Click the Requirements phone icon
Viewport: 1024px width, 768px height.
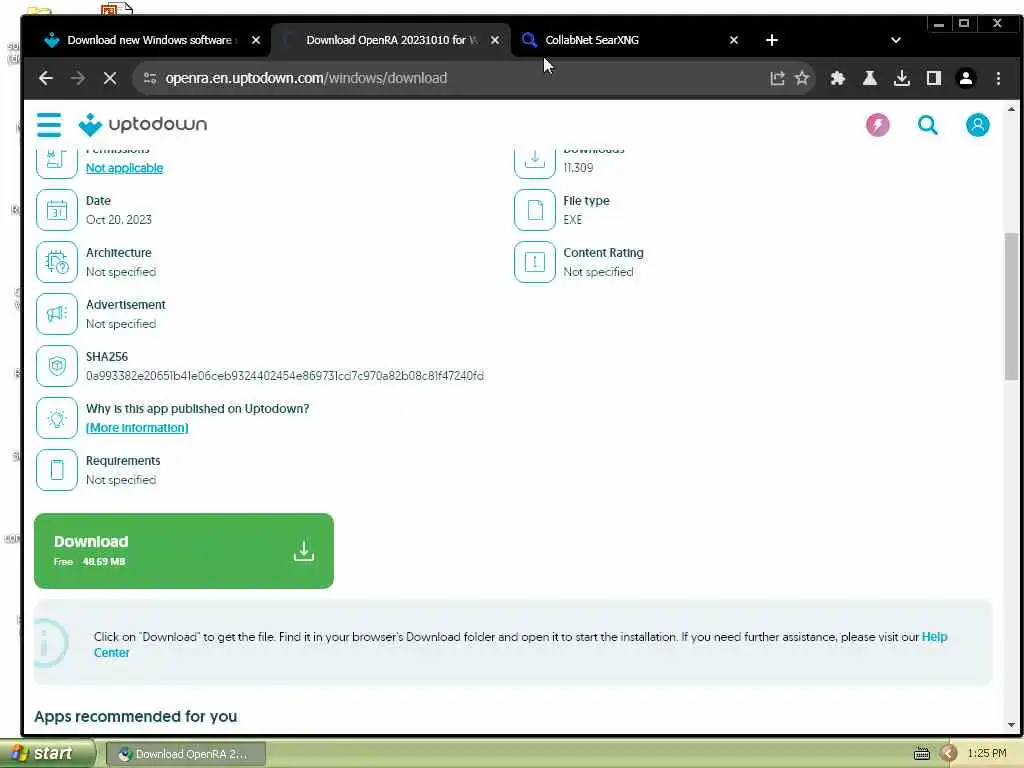click(x=57, y=470)
